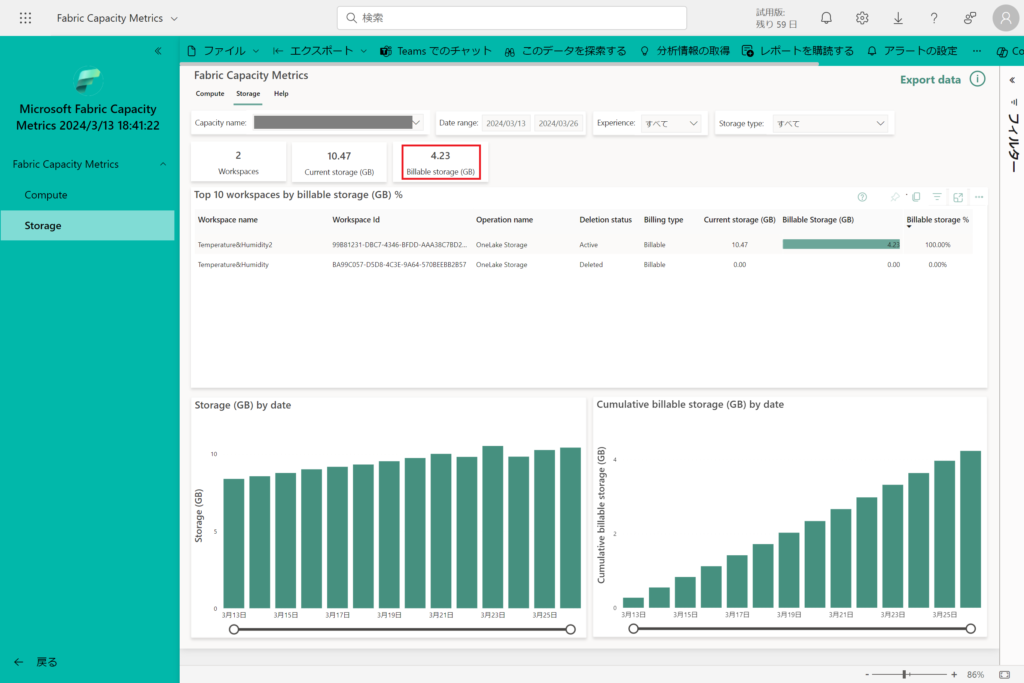The width and height of the screenshot is (1024, 683).
Task: Click the search box in header
Action: tap(512, 18)
